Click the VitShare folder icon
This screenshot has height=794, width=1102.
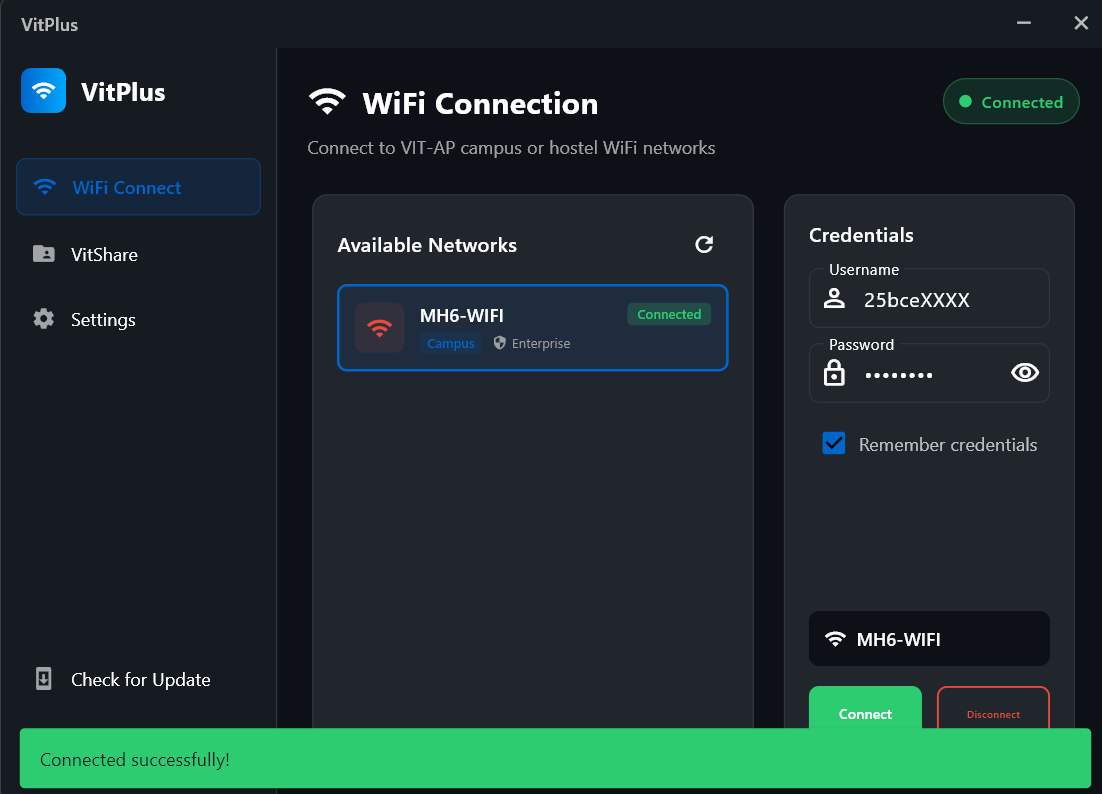44,254
